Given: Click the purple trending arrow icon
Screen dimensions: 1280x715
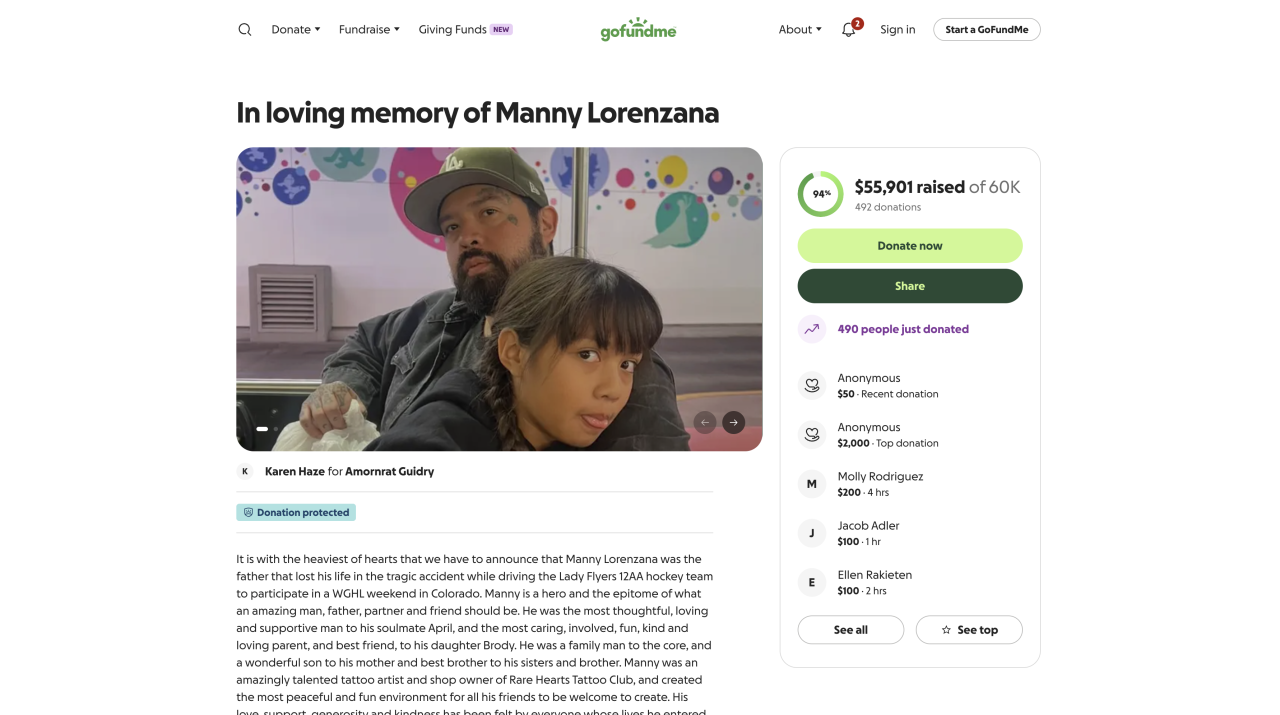Looking at the screenshot, I should click(x=812, y=329).
